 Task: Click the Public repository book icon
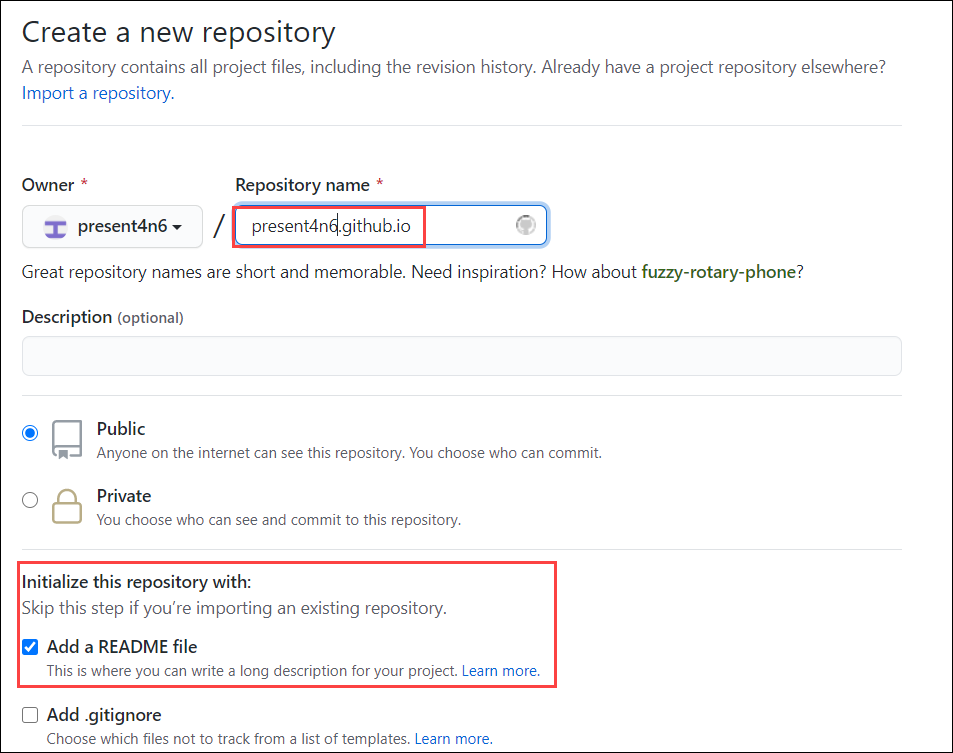pyautogui.click(x=67, y=439)
